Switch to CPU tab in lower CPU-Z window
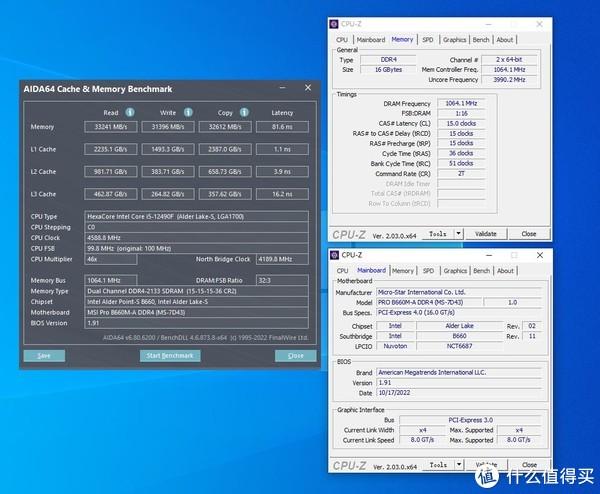The image size is (600, 494). point(342,271)
